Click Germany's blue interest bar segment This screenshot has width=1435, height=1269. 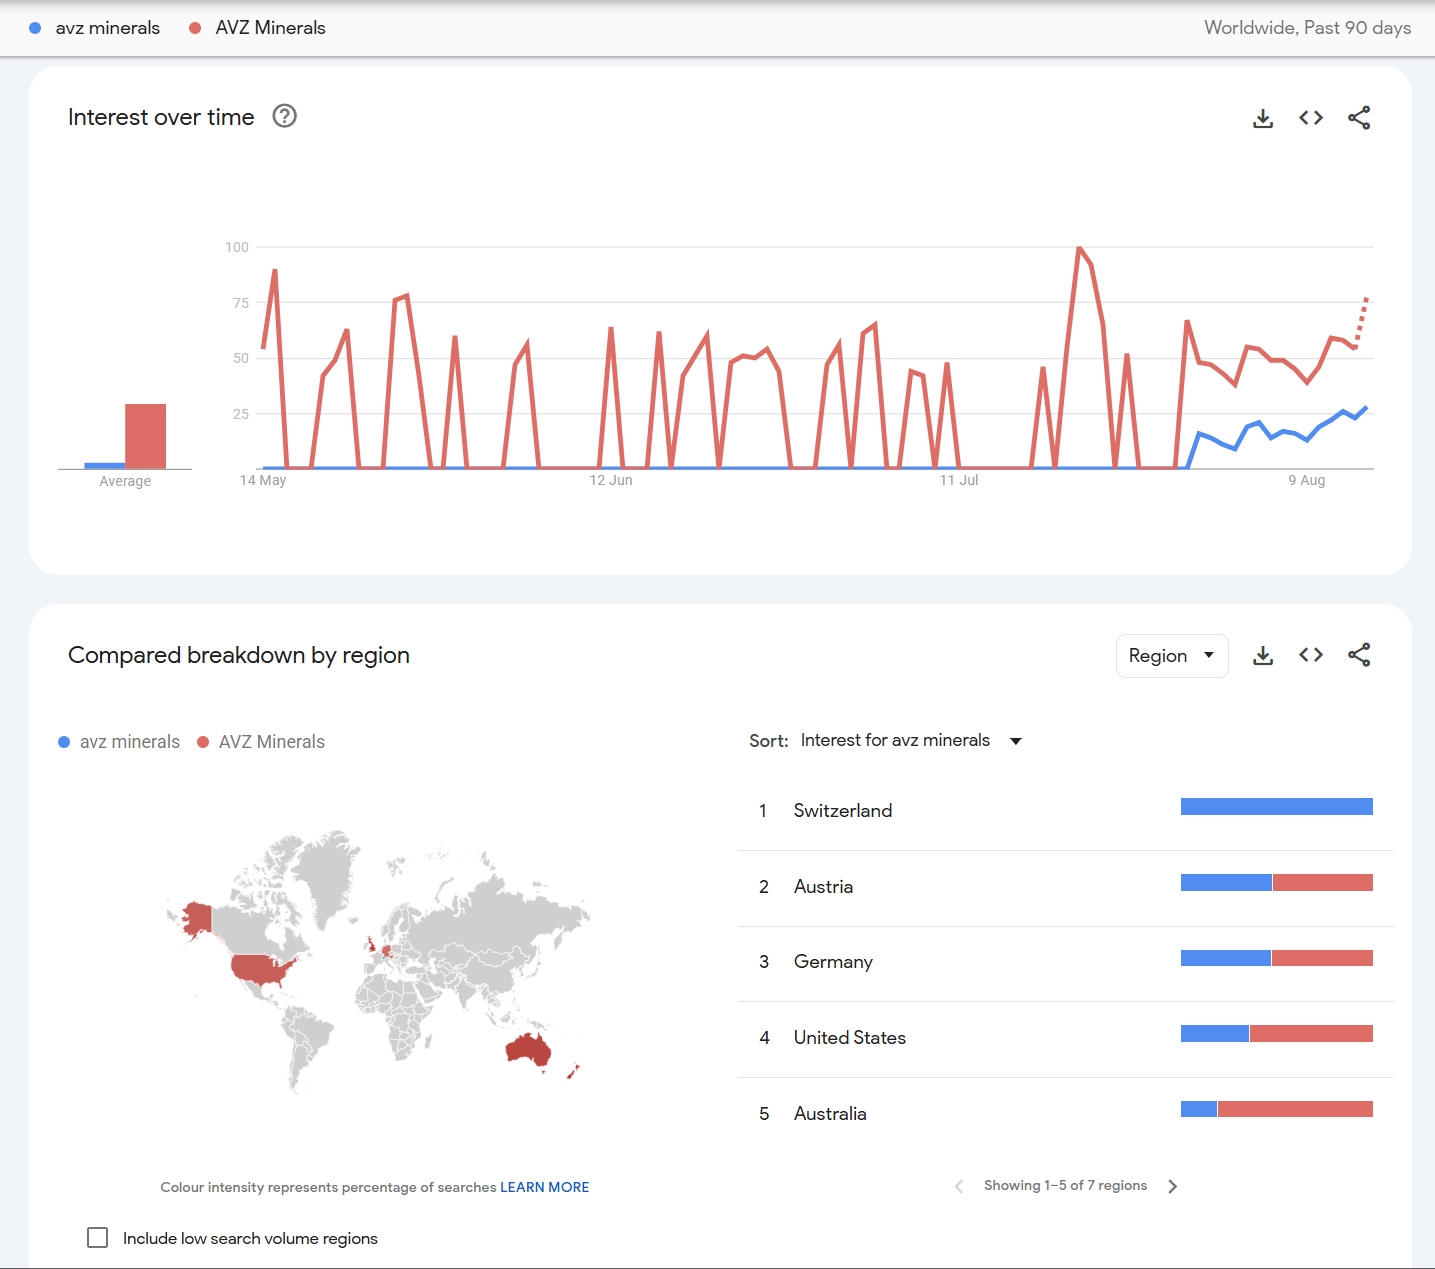[1226, 958]
